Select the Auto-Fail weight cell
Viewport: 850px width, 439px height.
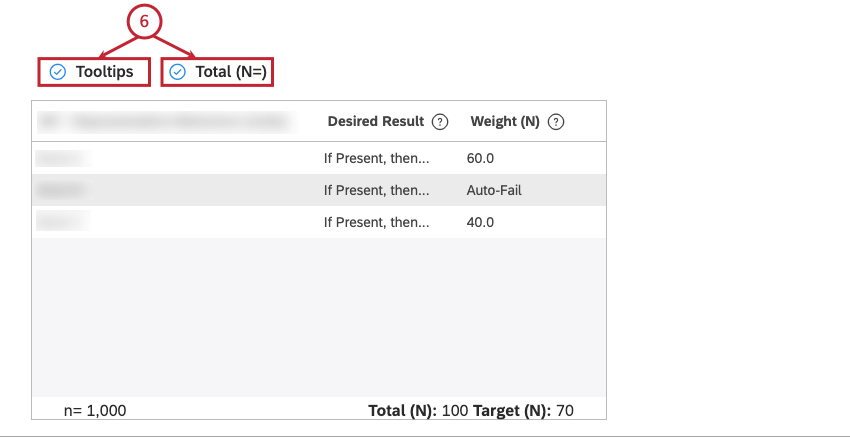[494, 190]
